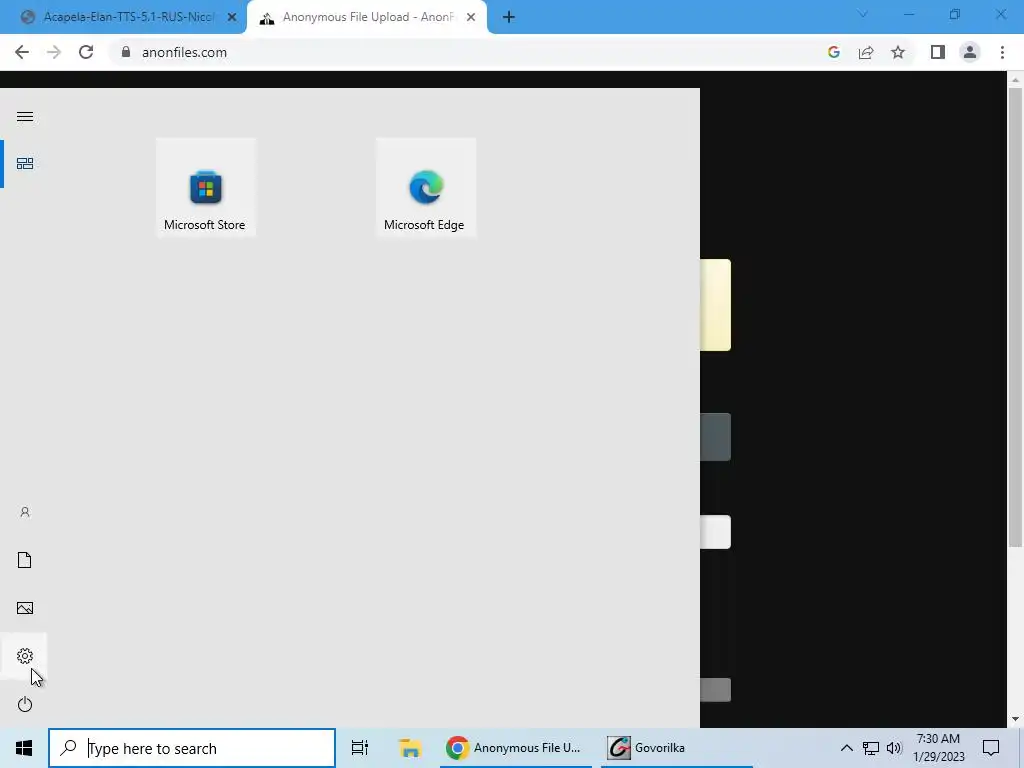Click the scrollbar down arrow
Screen dimensions: 1024x768
point(1015,720)
